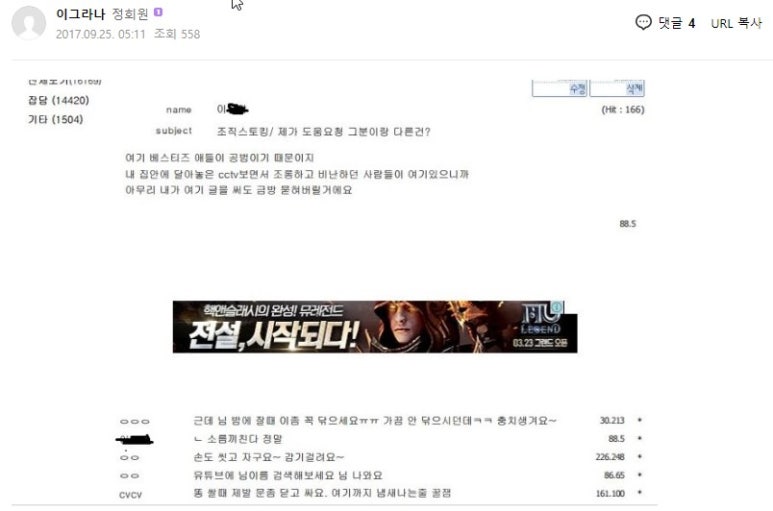Open the author name 이그라나
Screen dimensions: 773x511
coord(80,14)
